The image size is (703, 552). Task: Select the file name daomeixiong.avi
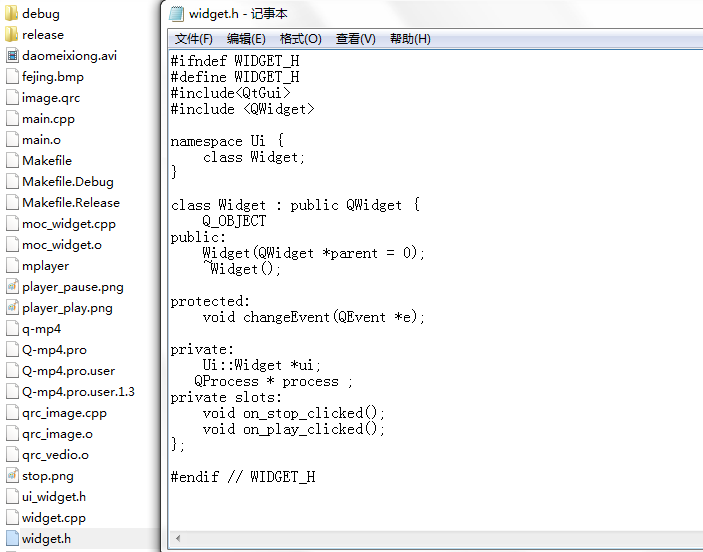pos(69,56)
